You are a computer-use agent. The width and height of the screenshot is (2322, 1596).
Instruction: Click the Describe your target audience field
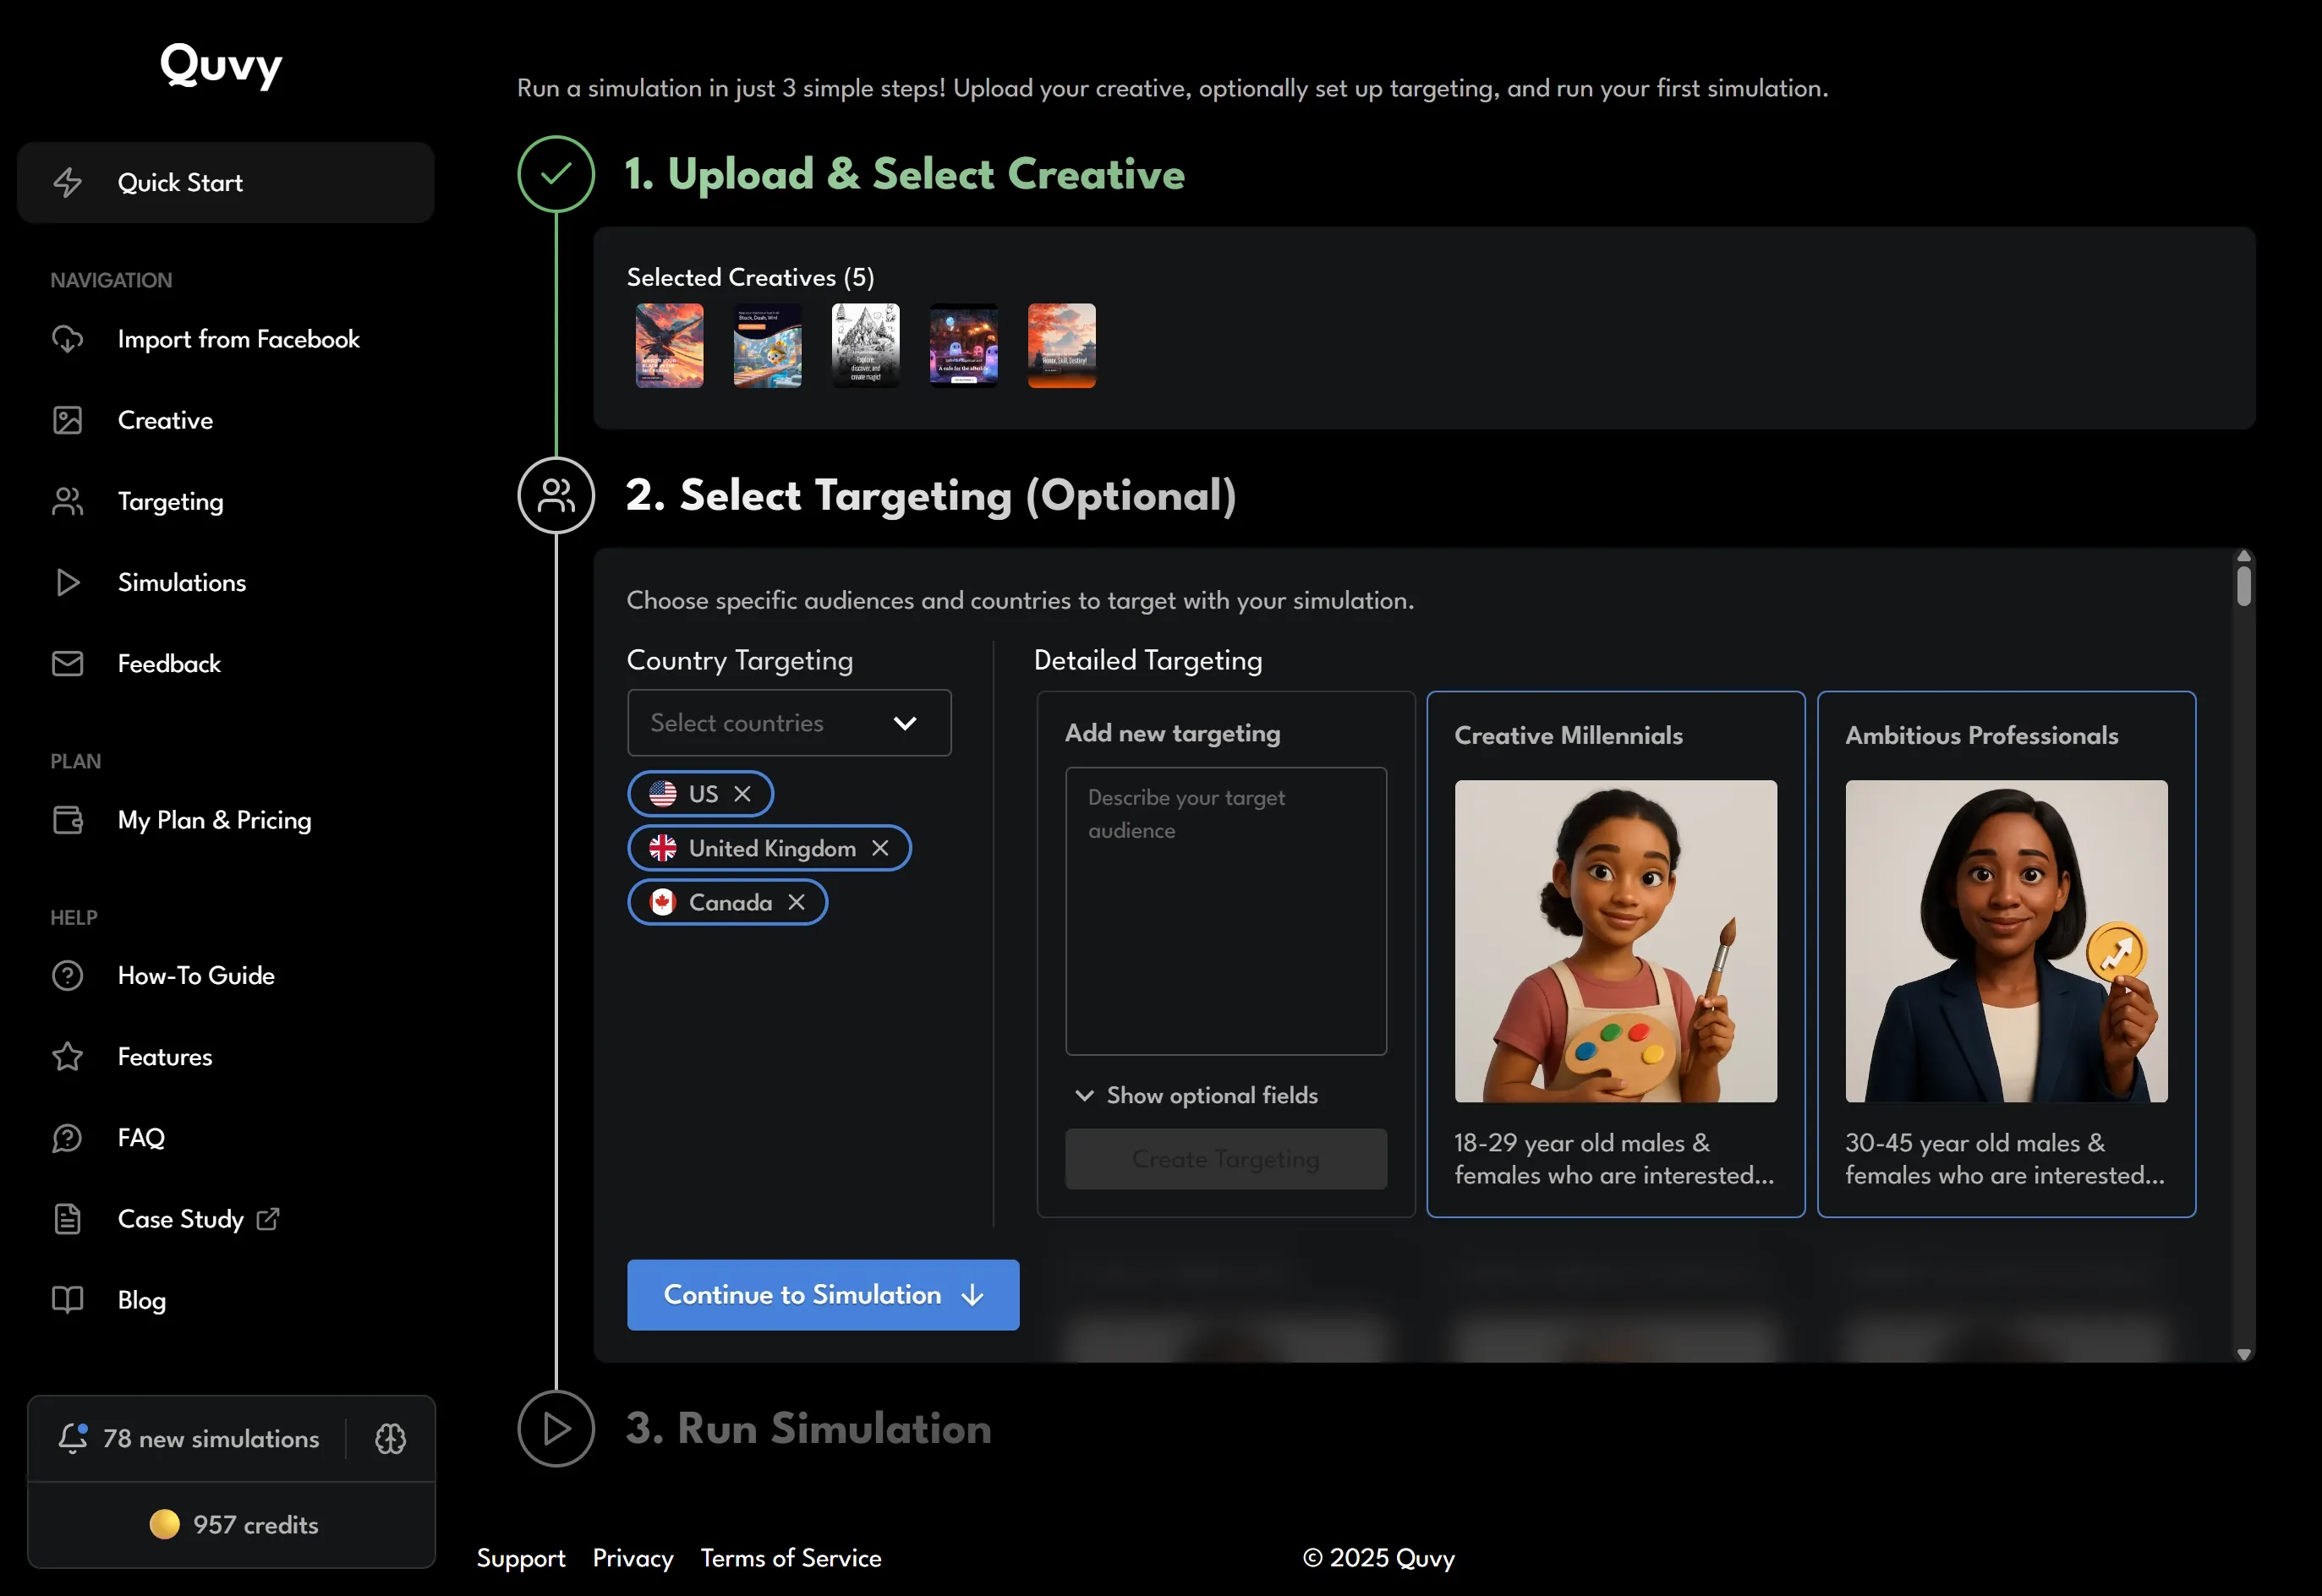[x=1225, y=910]
